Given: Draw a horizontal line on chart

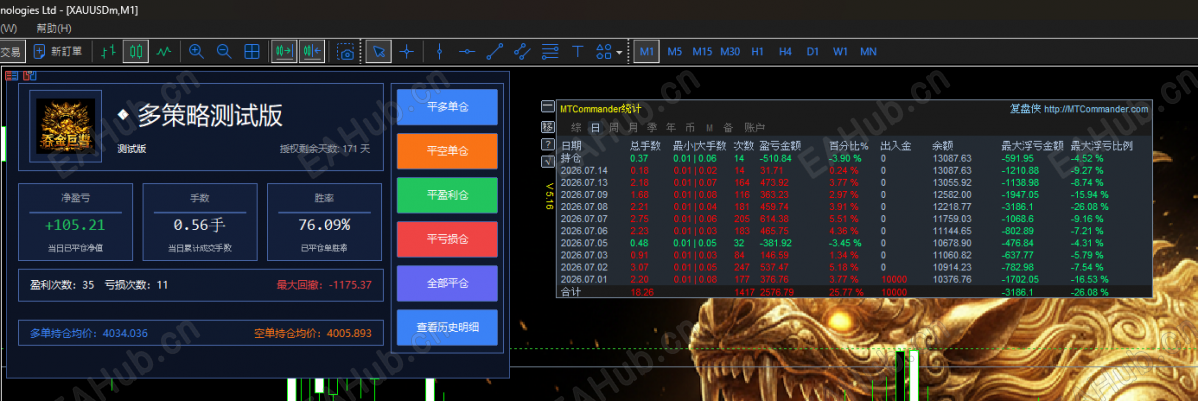Looking at the screenshot, I should [467, 51].
